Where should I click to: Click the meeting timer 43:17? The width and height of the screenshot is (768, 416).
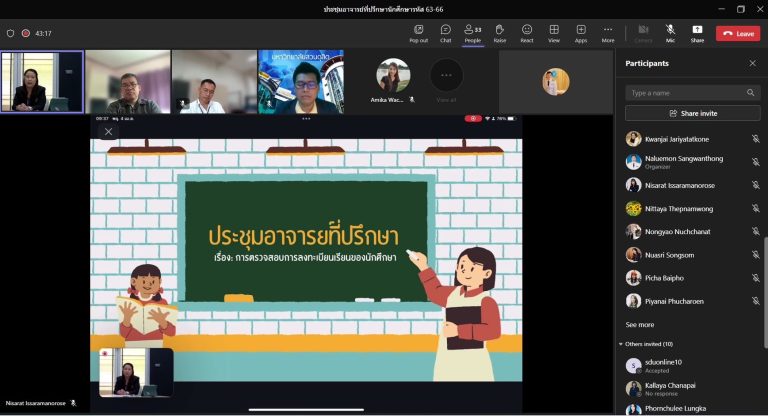[x=43, y=33]
